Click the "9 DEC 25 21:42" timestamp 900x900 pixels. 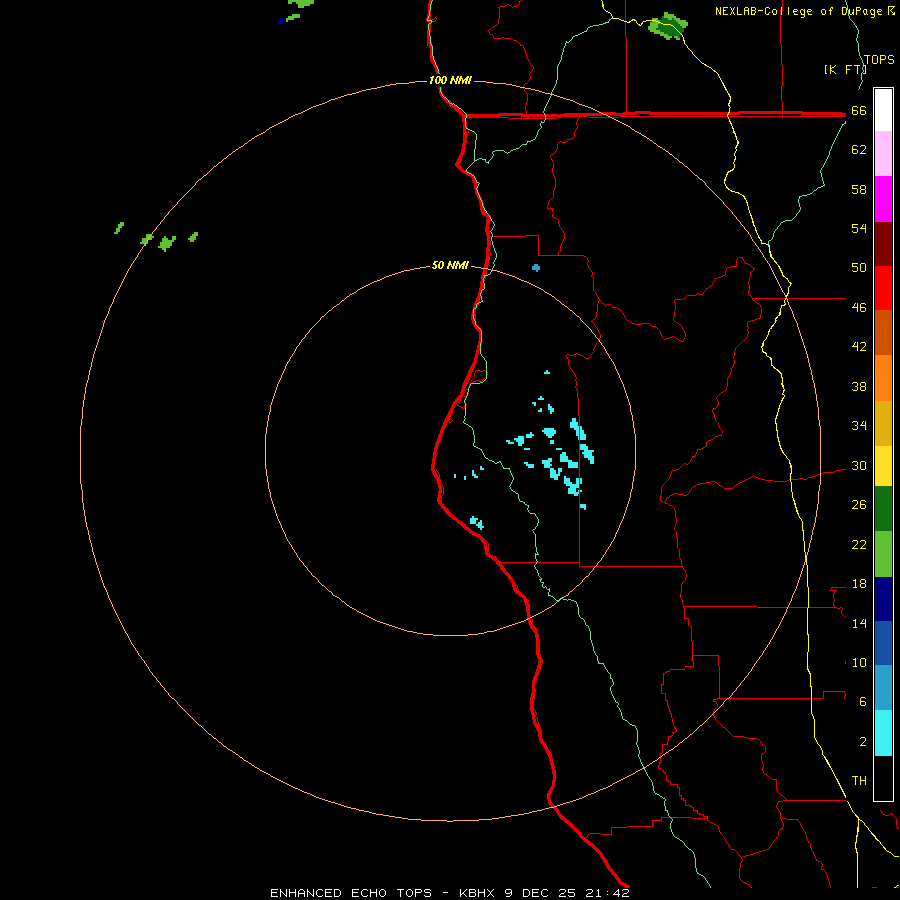point(567,893)
